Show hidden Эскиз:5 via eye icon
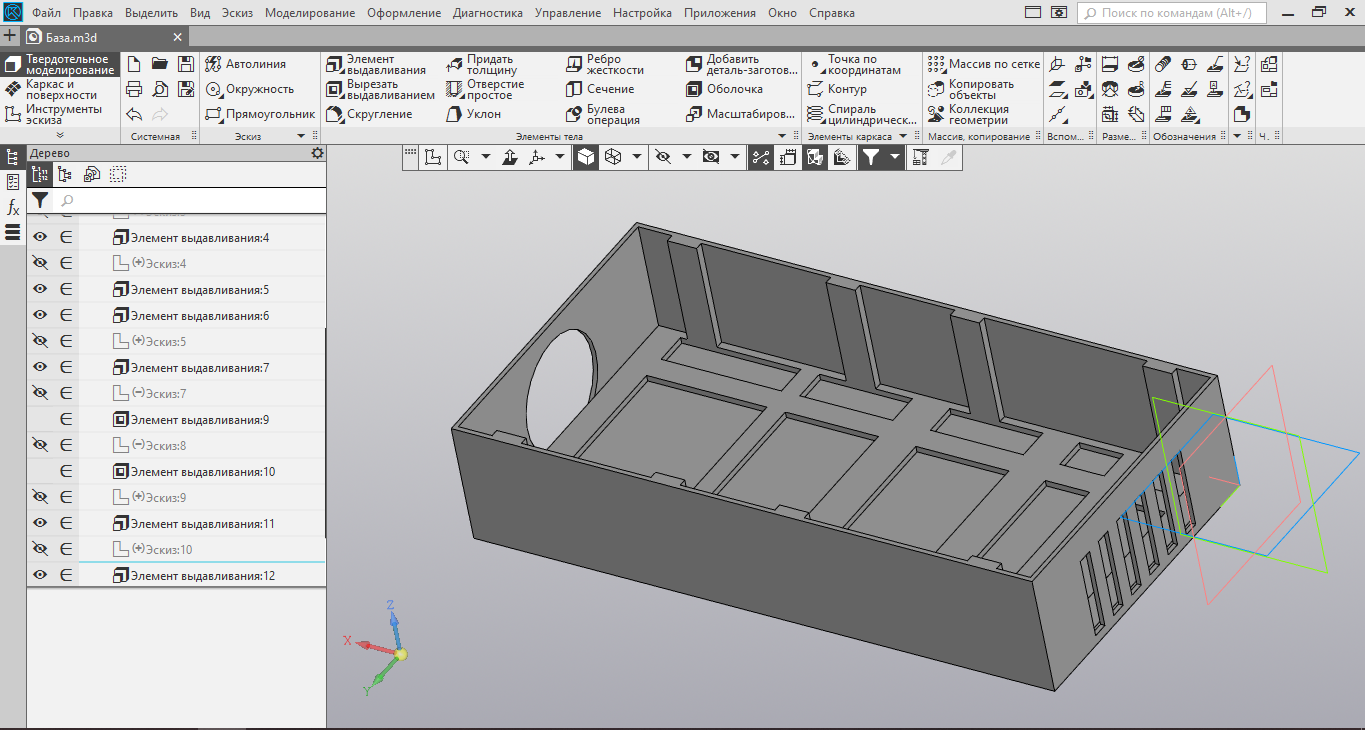1365x730 pixels. click(x=40, y=342)
